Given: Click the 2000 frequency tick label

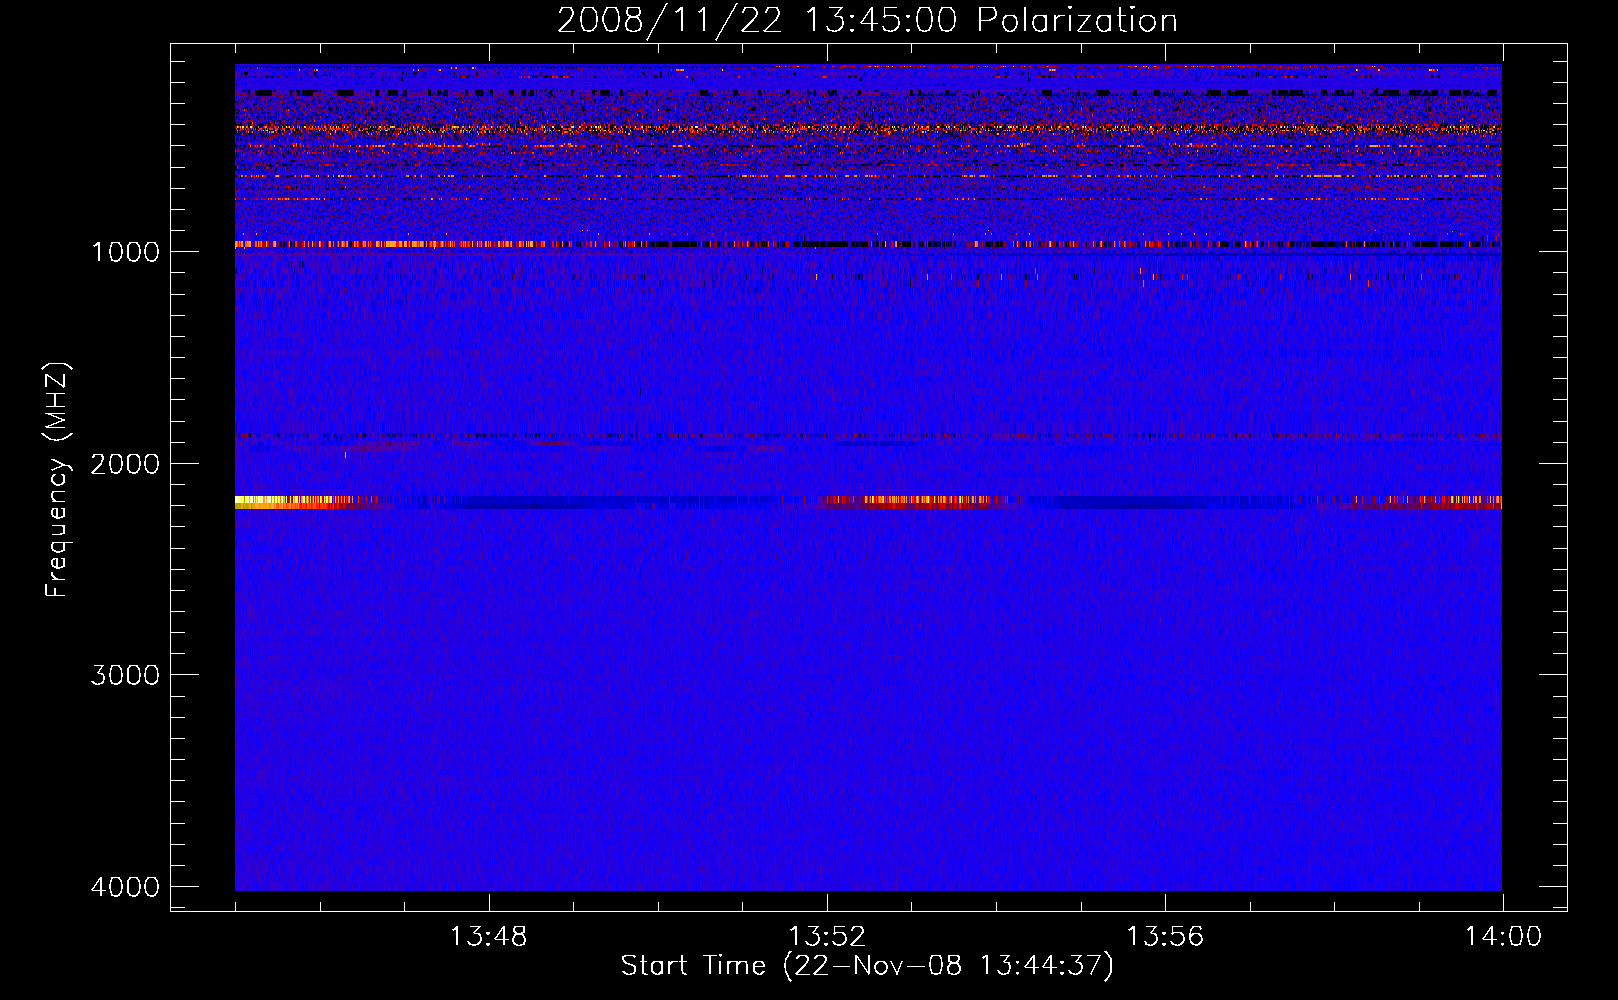Looking at the screenshot, I should point(125,463).
